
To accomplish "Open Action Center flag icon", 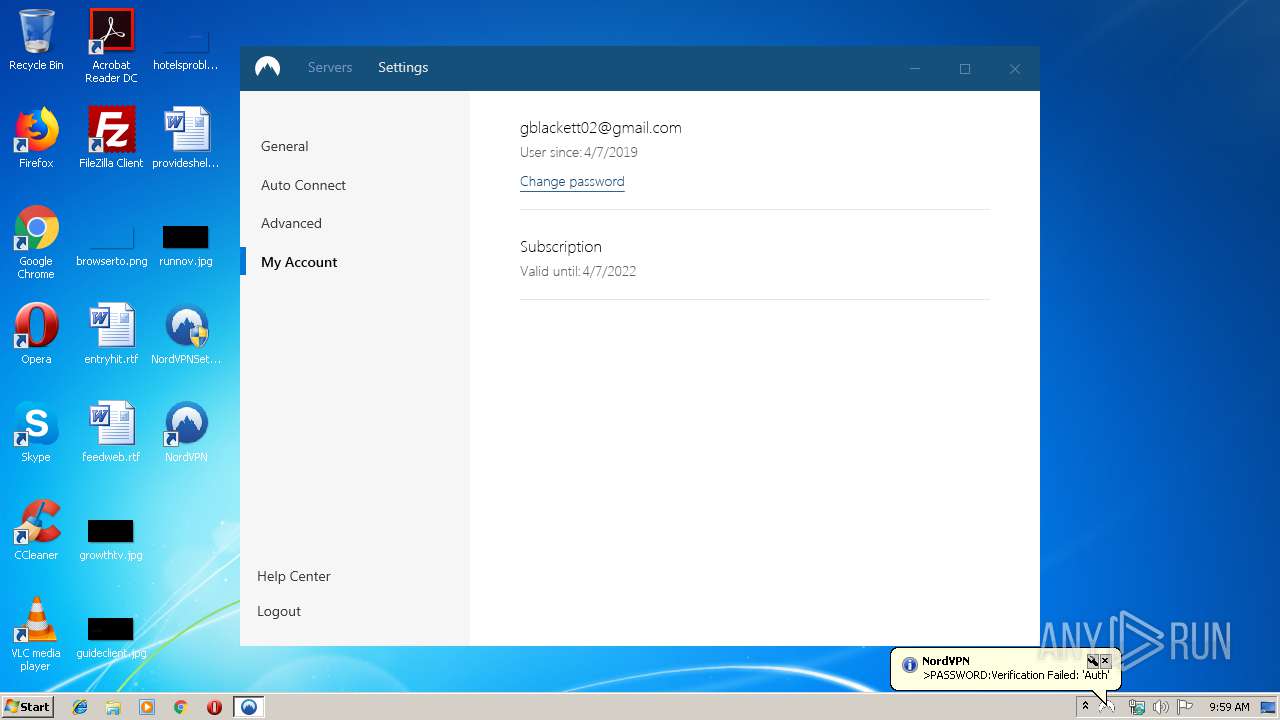I will [1185, 707].
